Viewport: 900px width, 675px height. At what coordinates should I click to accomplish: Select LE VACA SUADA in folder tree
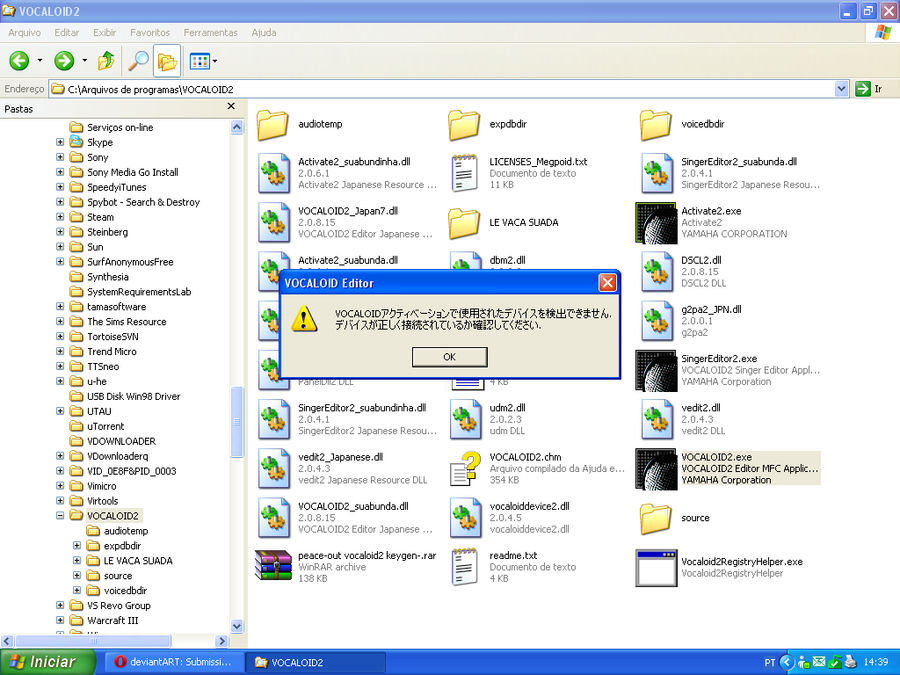point(138,561)
